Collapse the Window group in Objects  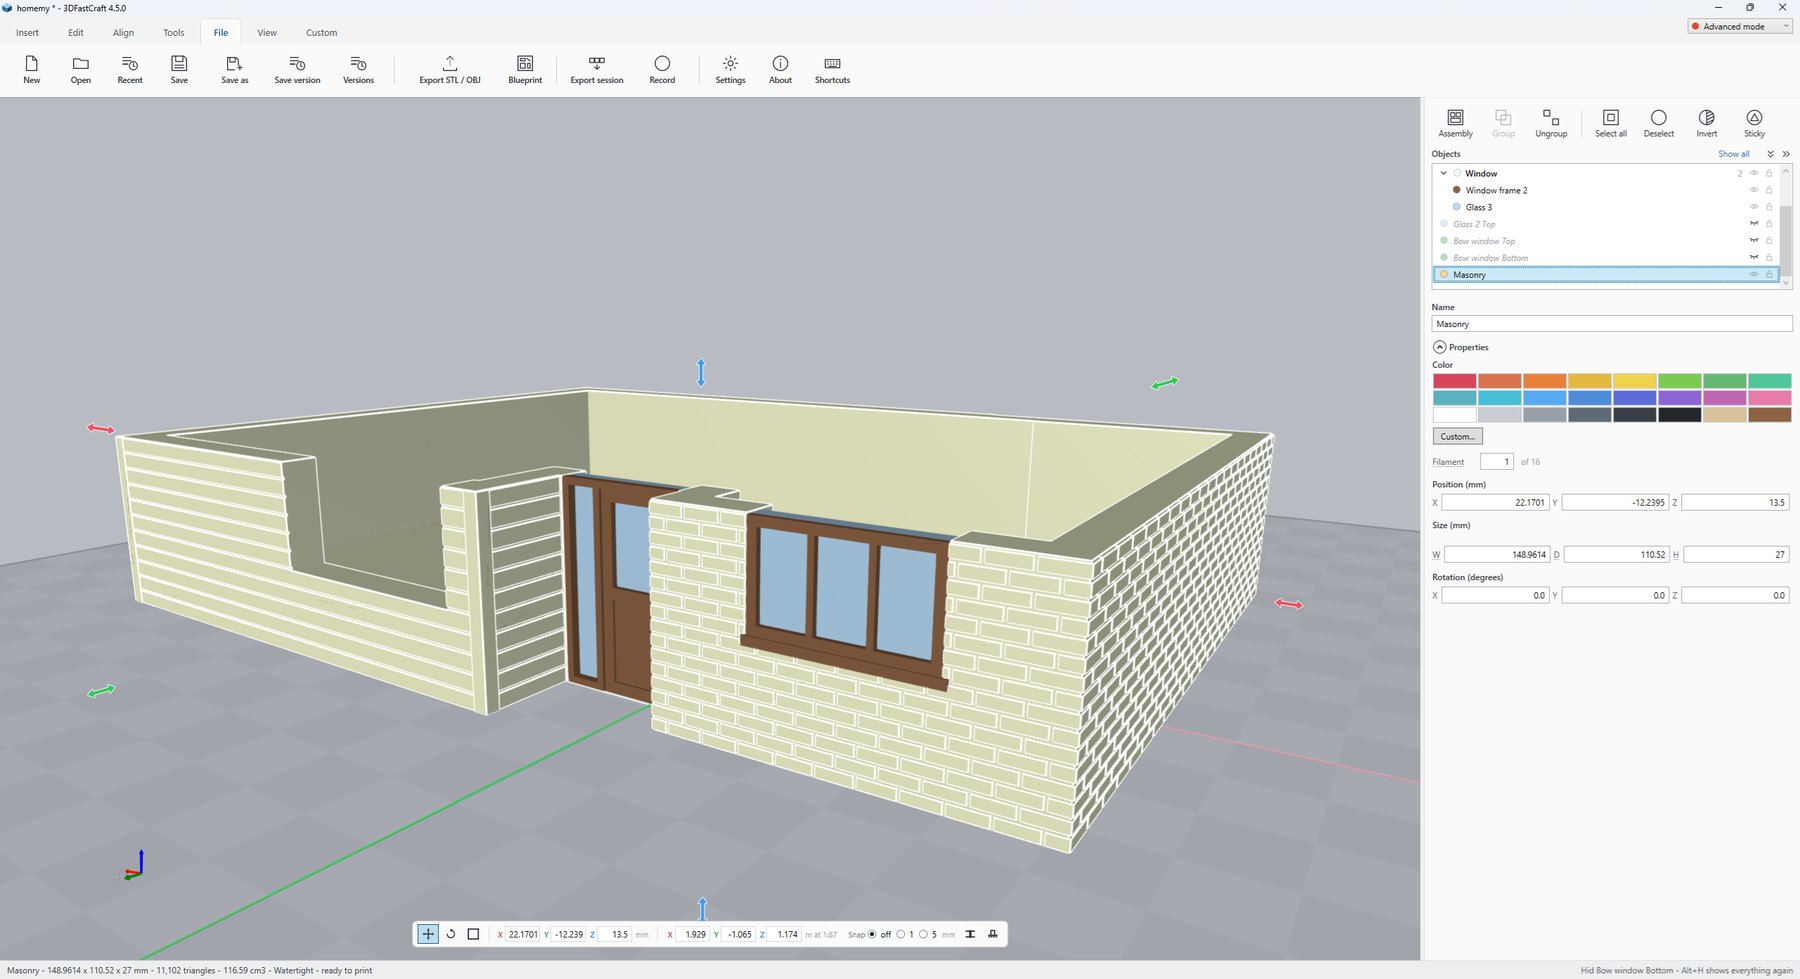1443,174
